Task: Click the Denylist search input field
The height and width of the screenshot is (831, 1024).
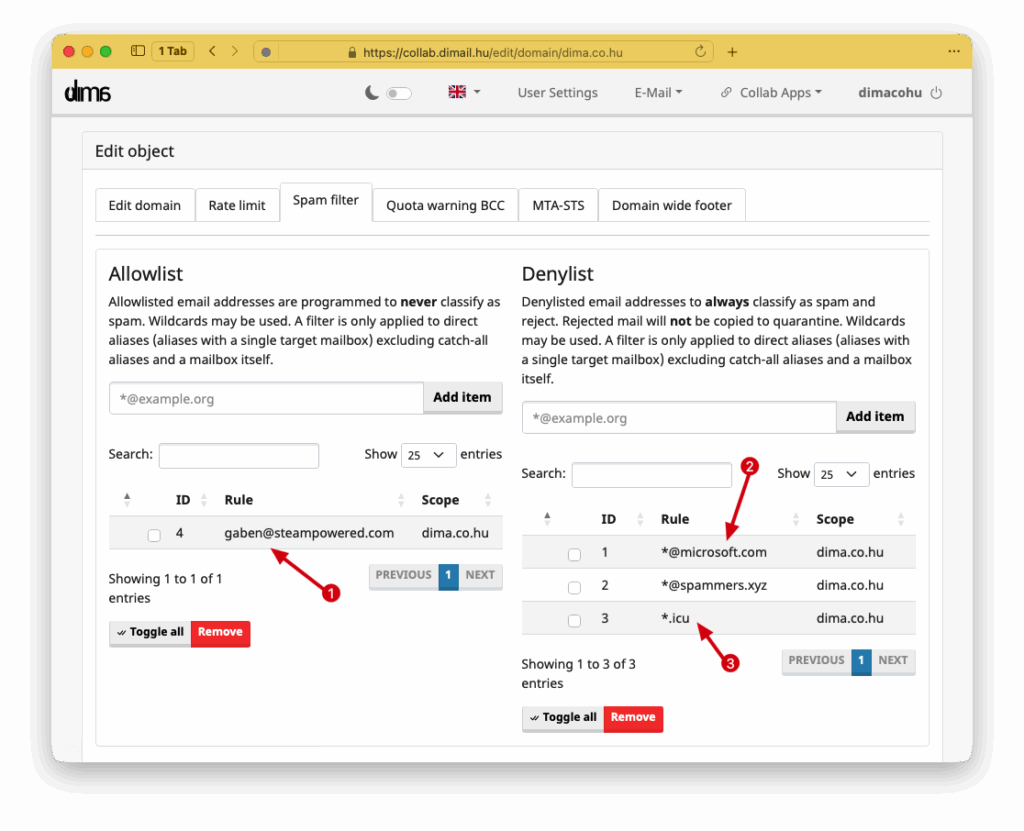Action: click(x=651, y=474)
